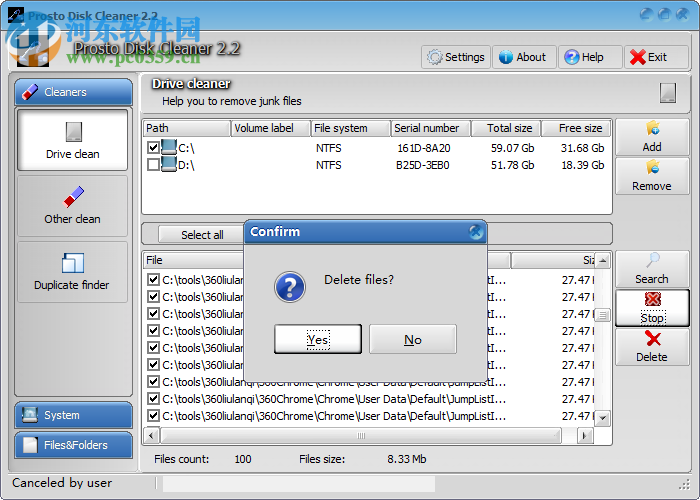This screenshot has width=700, height=500.
Task: Decline deletion by clicking No
Action: pyautogui.click(x=412, y=339)
